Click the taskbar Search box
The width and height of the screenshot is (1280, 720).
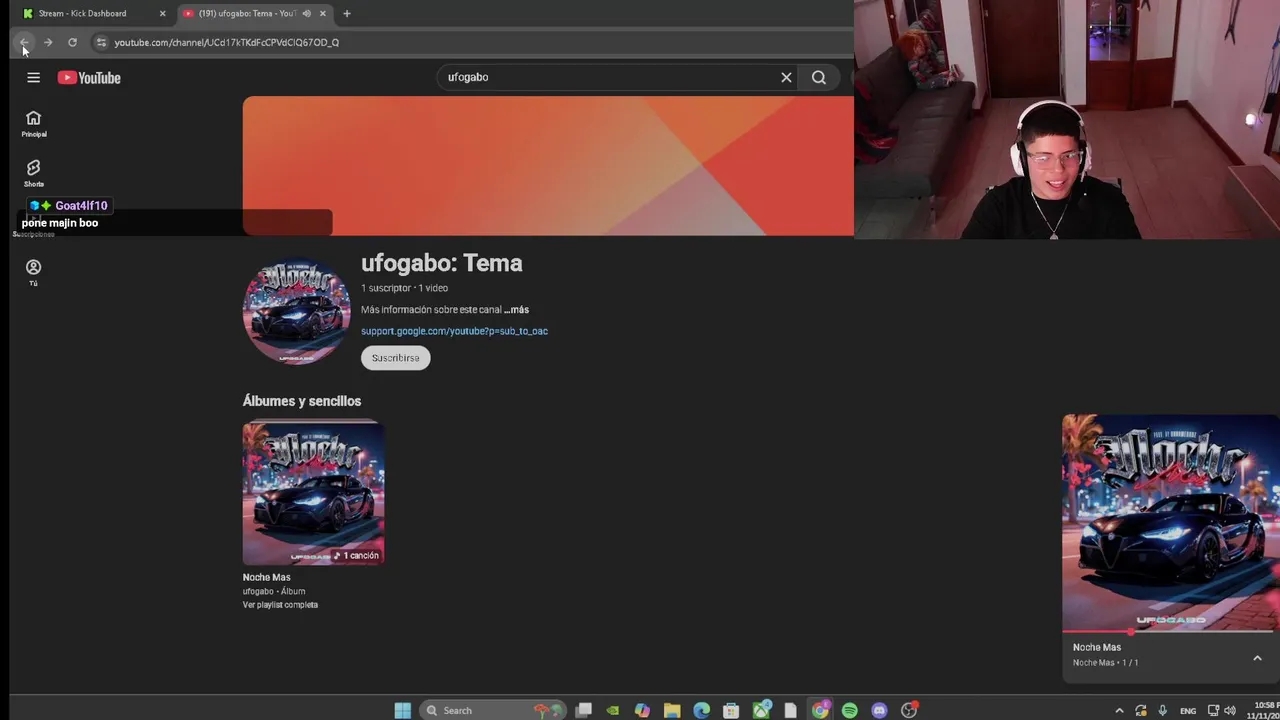click(494, 710)
